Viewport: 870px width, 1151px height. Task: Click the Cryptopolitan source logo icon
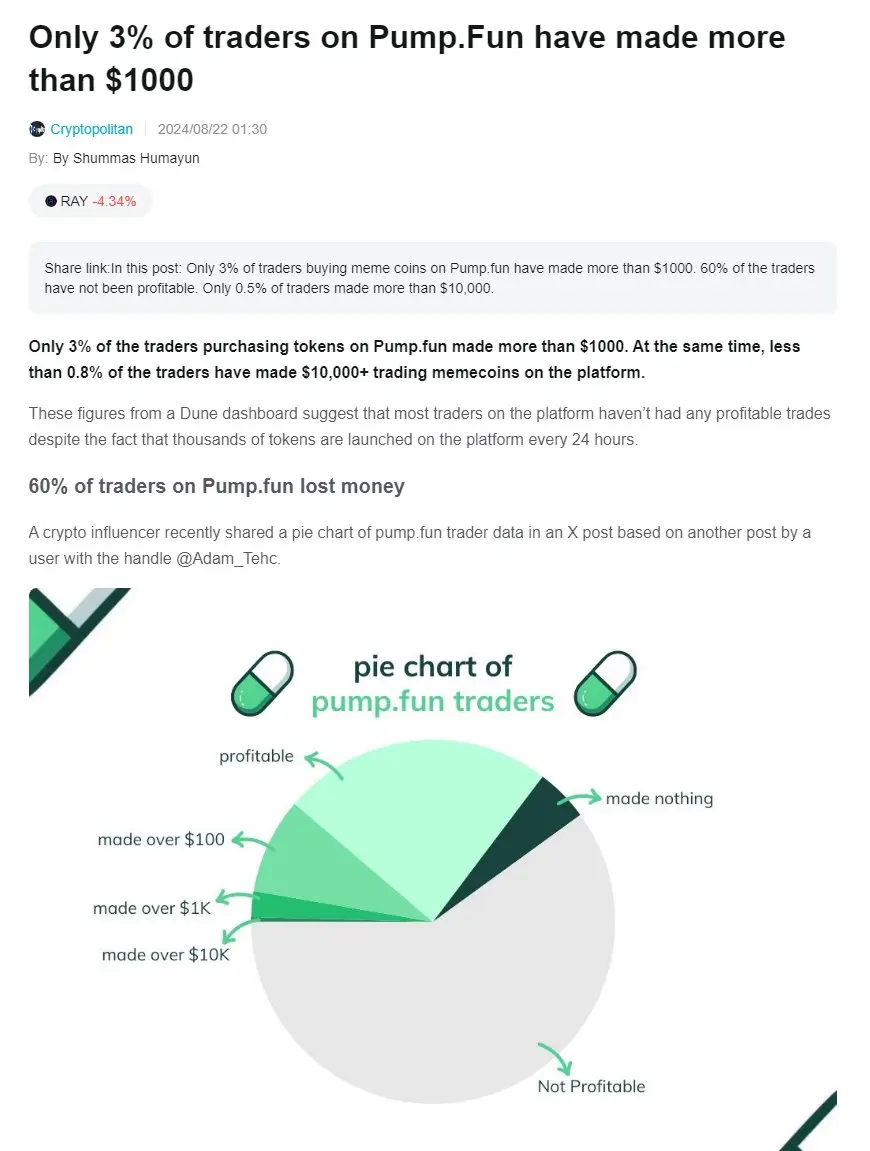(37, 129)
